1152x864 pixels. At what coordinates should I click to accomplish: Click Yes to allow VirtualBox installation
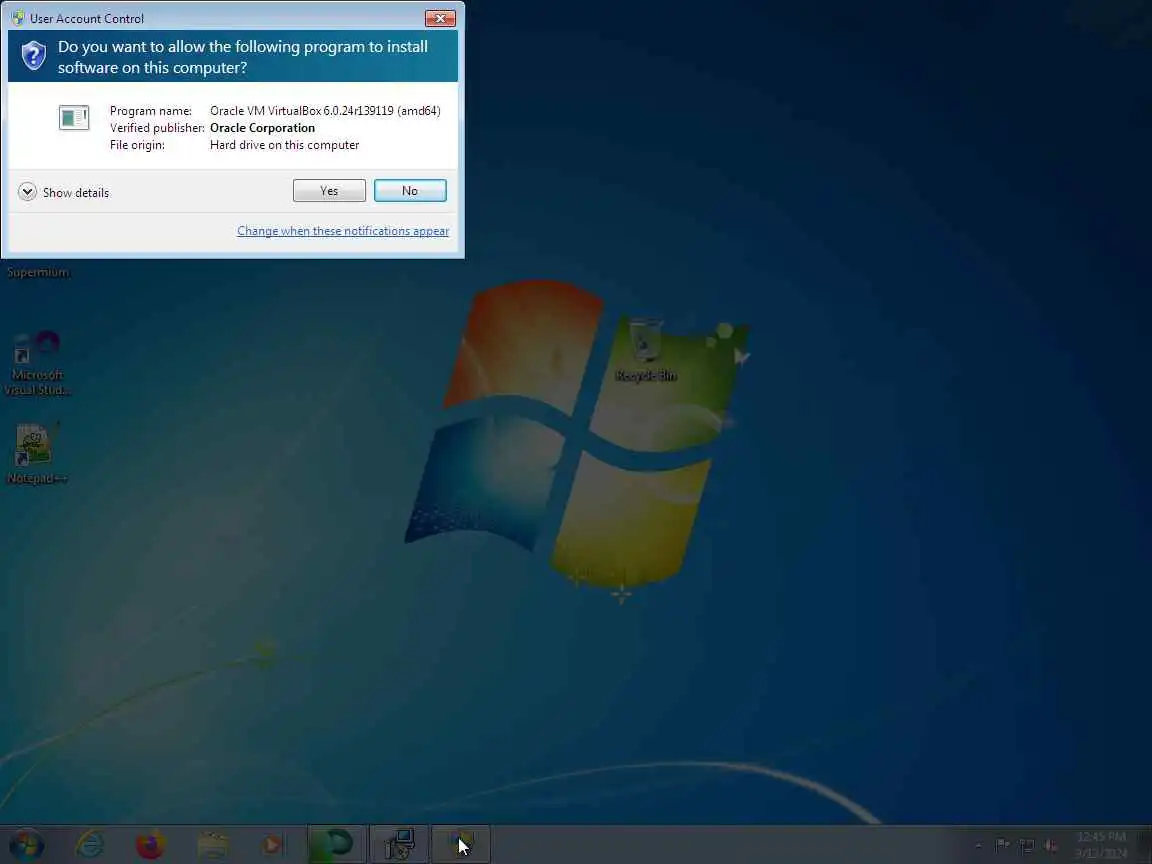click(329, 190)
